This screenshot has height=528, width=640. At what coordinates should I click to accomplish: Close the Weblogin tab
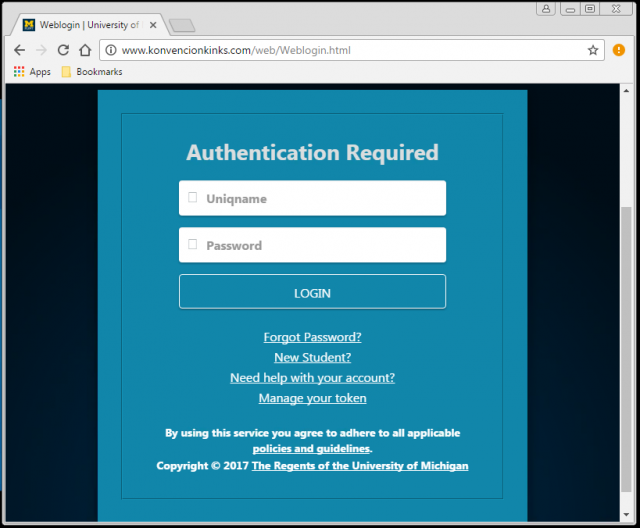pyautogui.click(x=153, y=25)
